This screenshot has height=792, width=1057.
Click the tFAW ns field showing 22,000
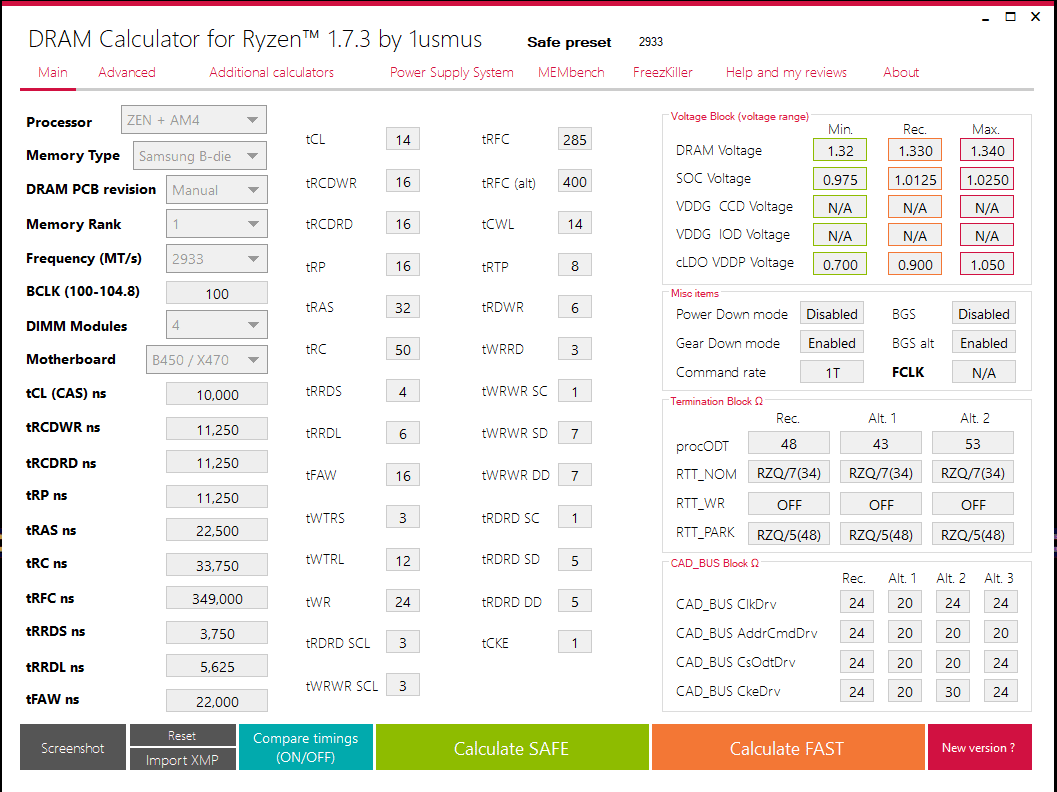point(217,701)
